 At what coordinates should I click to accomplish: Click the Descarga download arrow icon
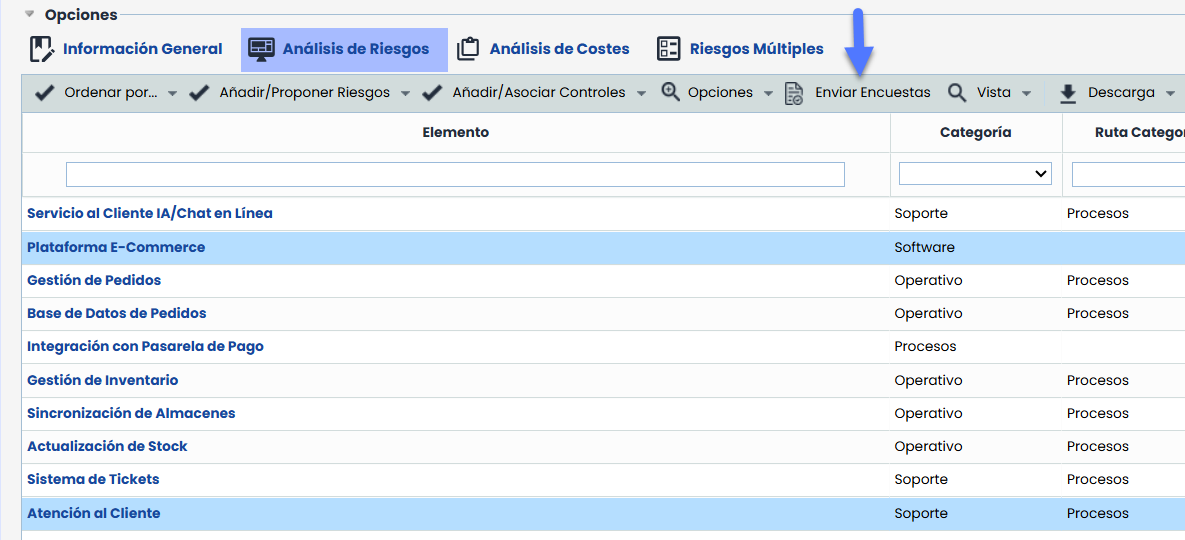coord(1068,93)
